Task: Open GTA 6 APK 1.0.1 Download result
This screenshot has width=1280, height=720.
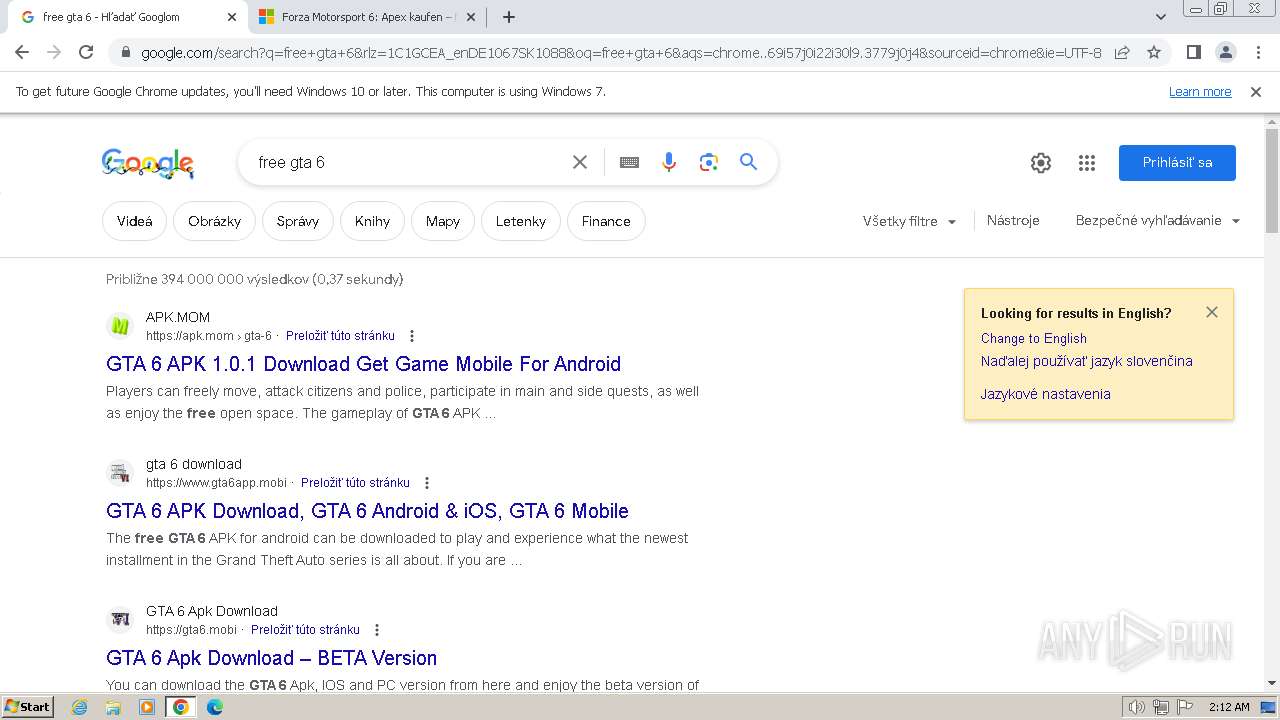Action: coord(364,364)
